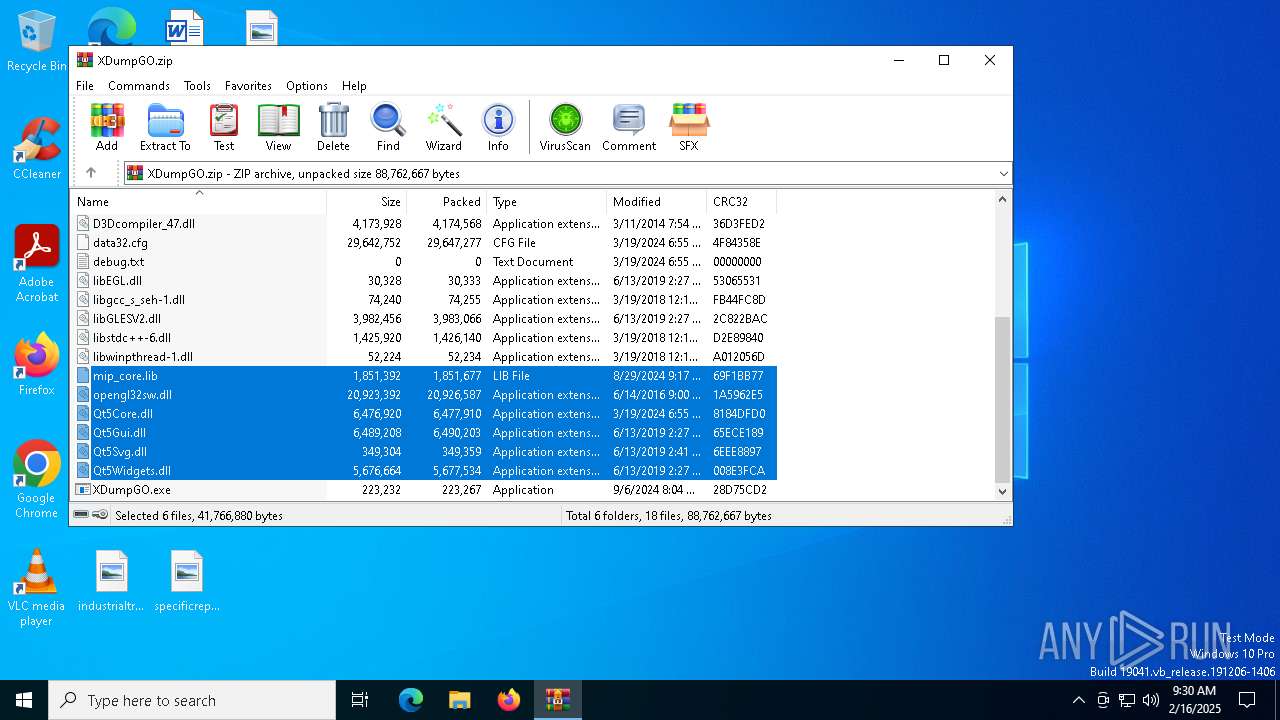
Task: Select Adobe Acrobat desktop shortcut
Action: click(x=37, y=264)
